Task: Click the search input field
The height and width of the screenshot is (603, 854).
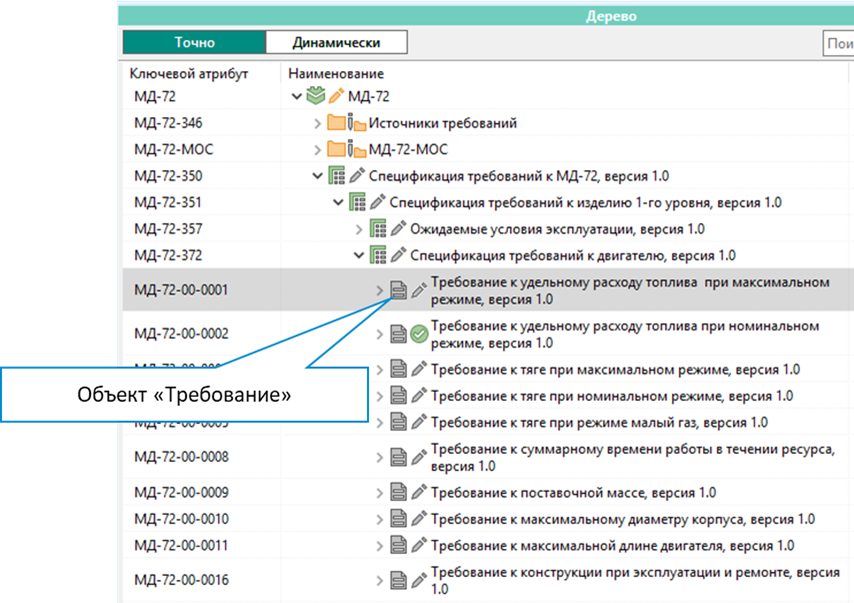Action: (x=838, y=42)
